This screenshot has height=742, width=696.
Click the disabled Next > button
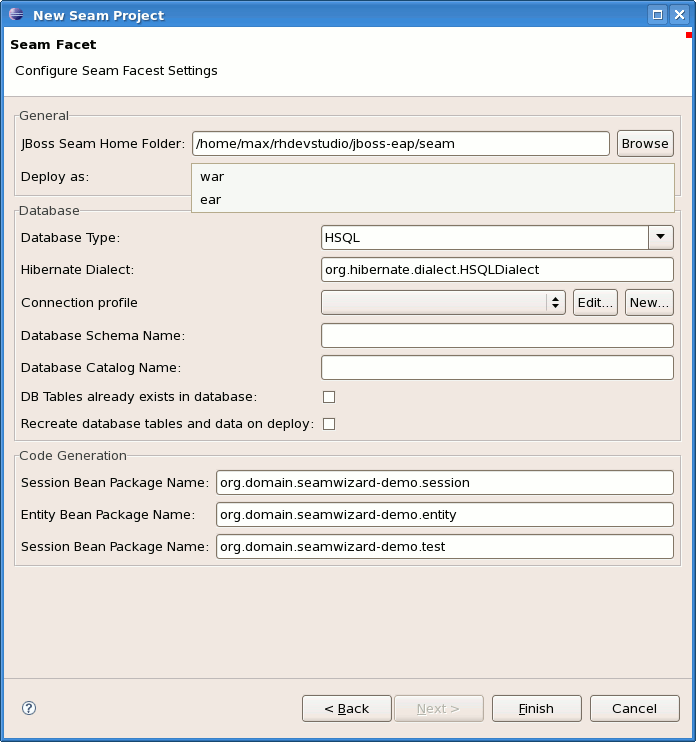tap(439, 708)
